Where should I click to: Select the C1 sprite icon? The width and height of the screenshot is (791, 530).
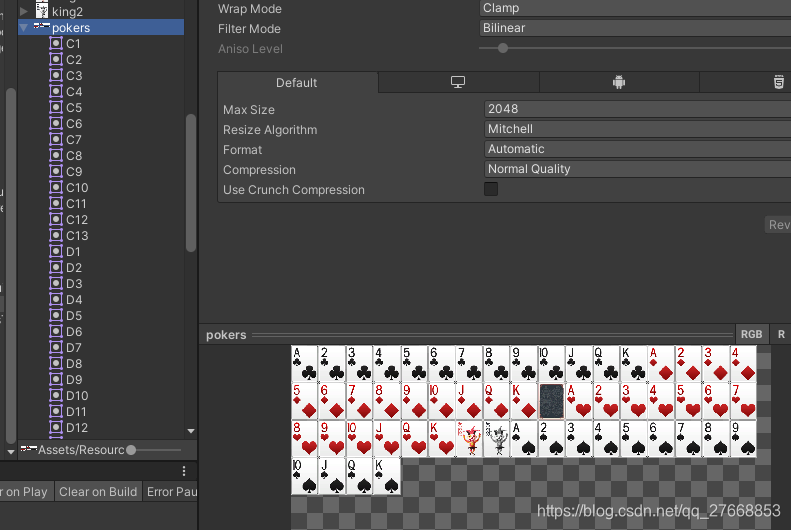tap(56, 43)
